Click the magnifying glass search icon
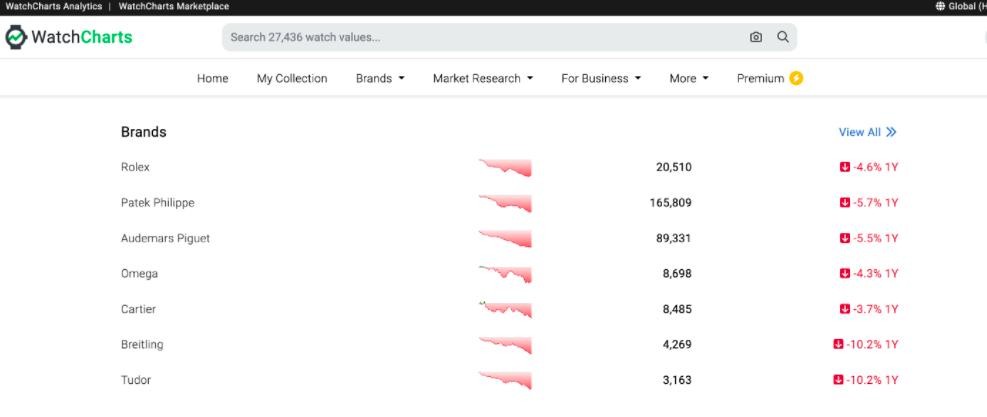 [x=783, y=37]
